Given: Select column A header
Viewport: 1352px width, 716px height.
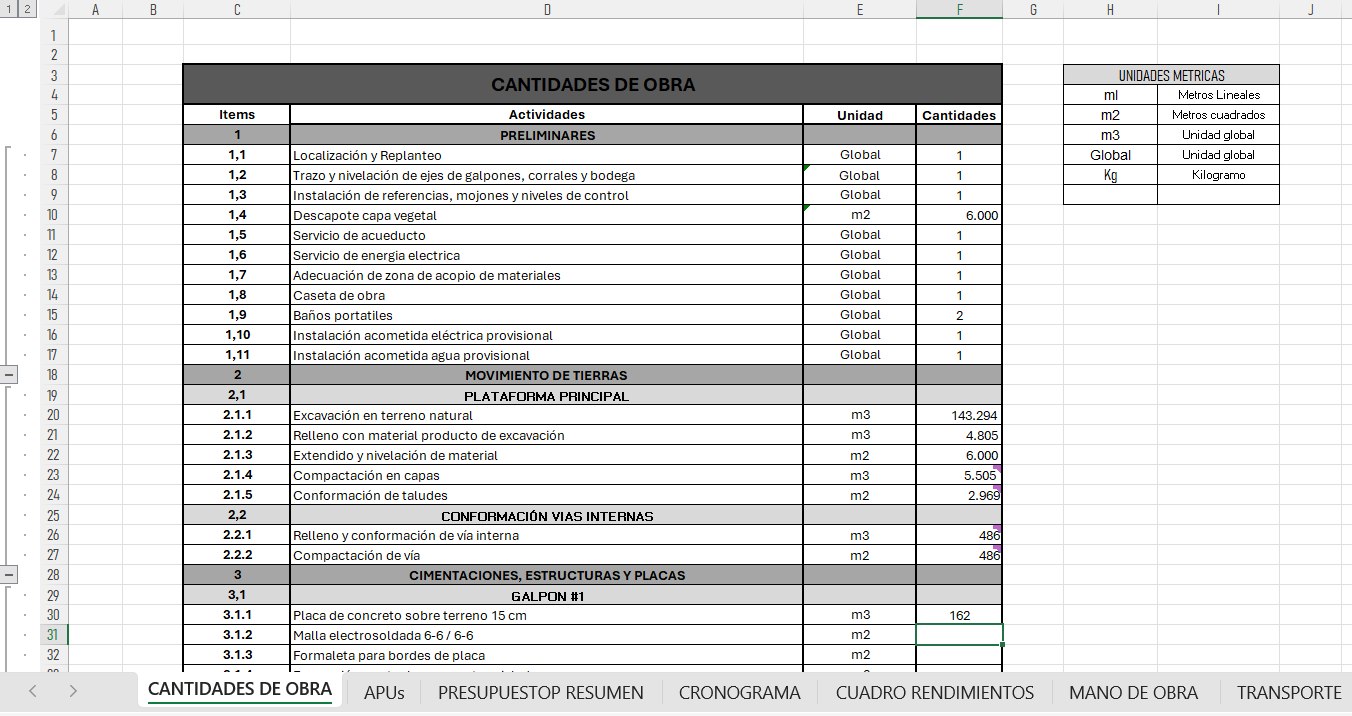Looking at the screenshot, I should [95, 9].
